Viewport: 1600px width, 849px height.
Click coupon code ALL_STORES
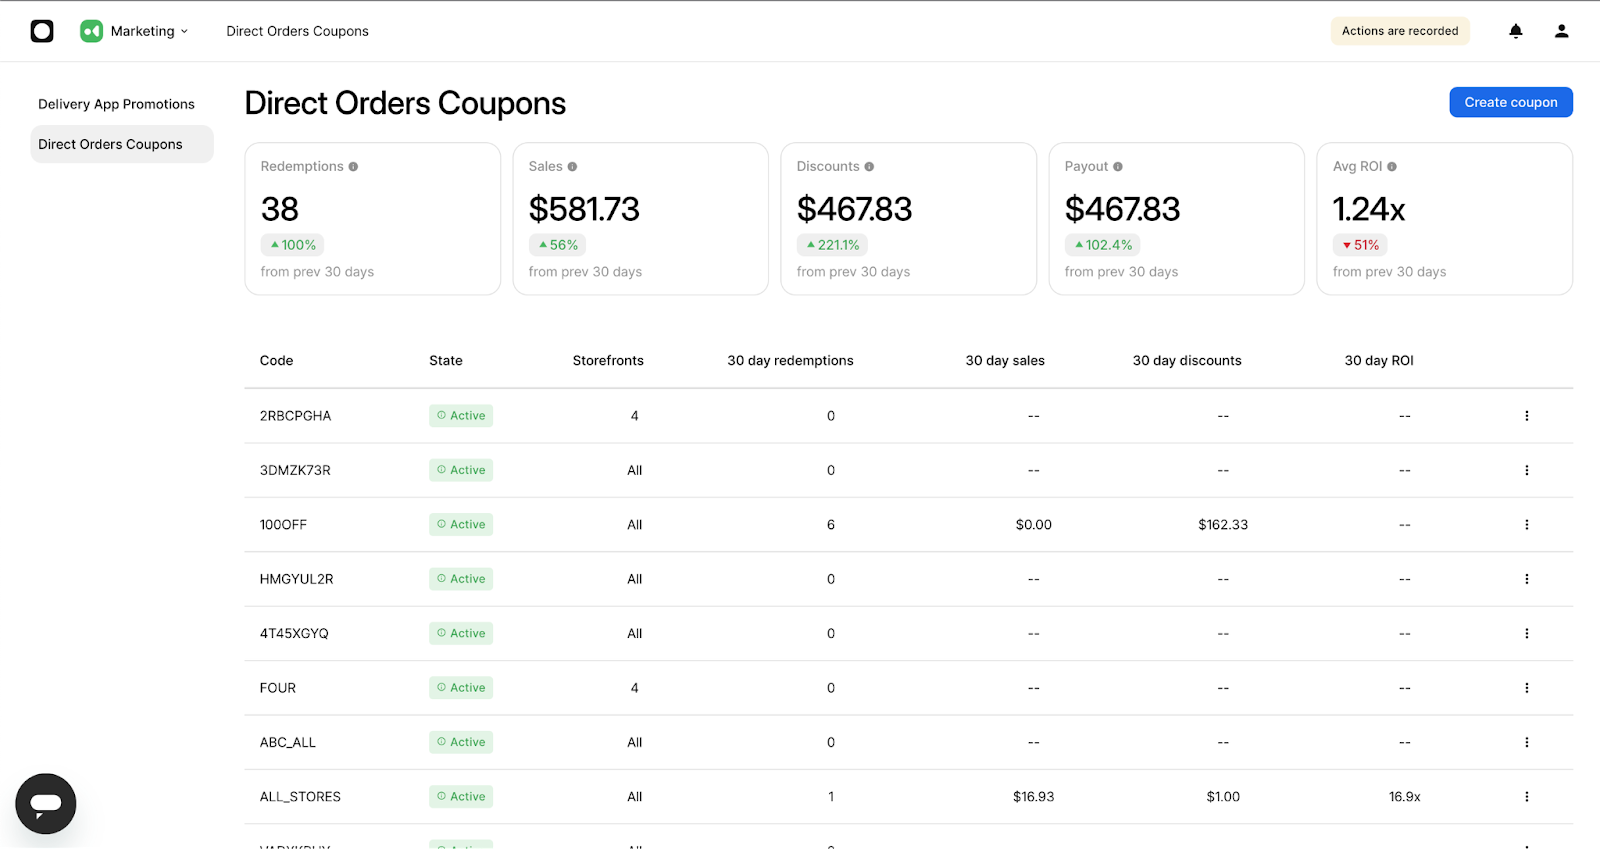coord(300,797)
